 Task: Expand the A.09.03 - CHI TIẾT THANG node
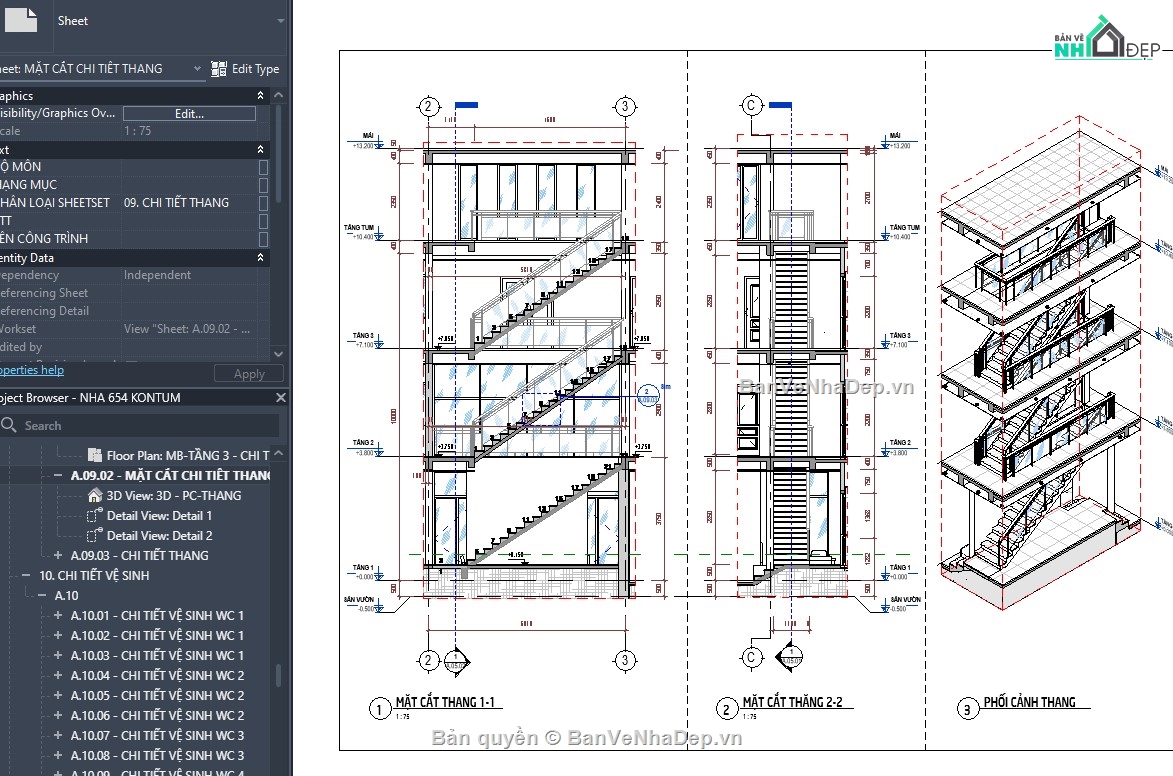tap(58, 555)
